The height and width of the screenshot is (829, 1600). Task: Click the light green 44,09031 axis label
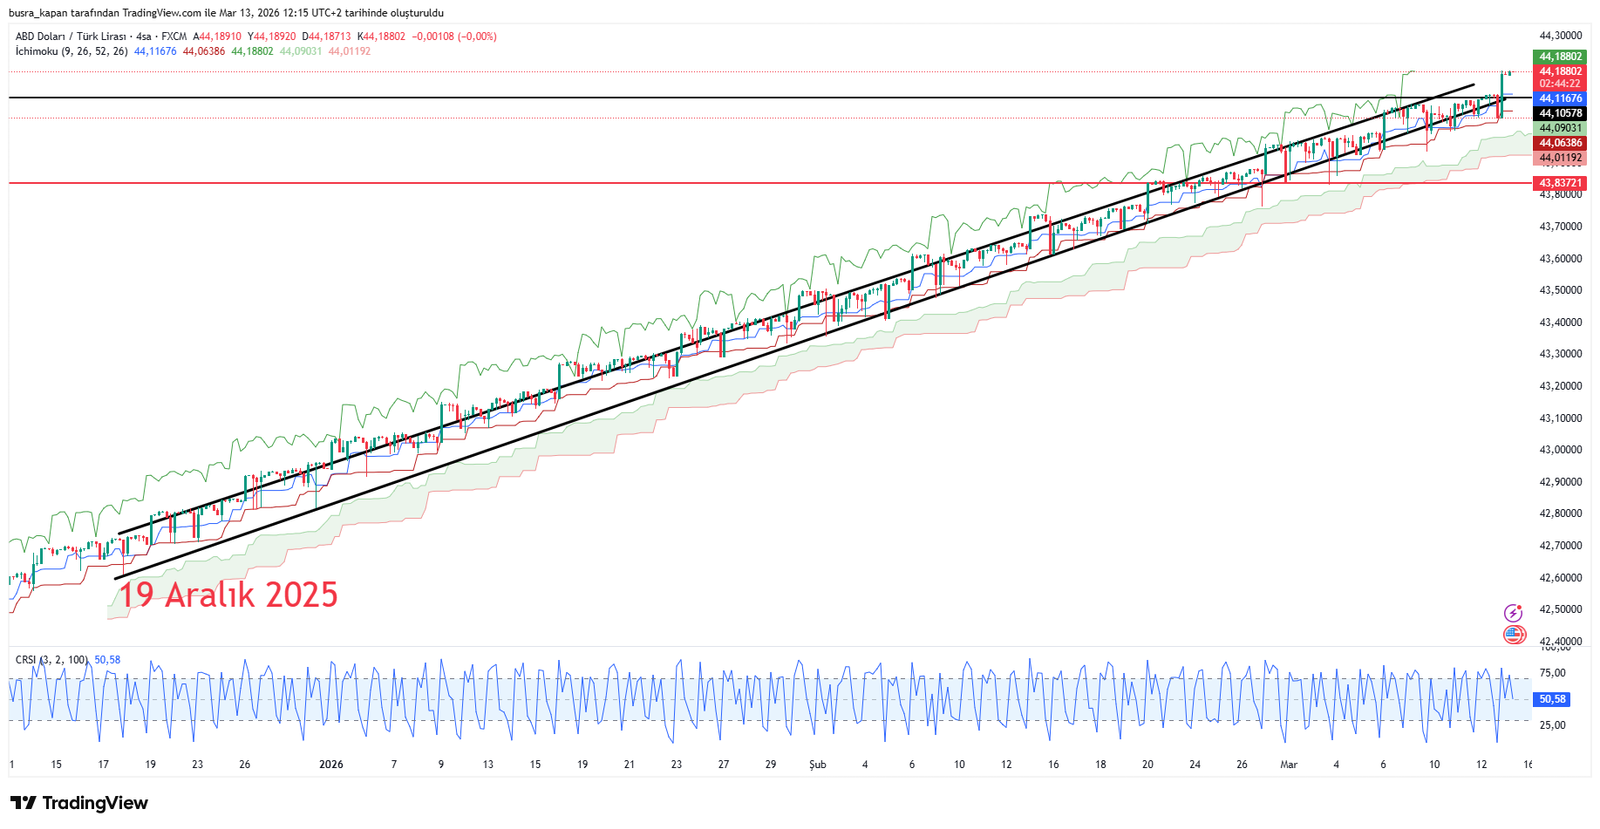(1559, 128)
